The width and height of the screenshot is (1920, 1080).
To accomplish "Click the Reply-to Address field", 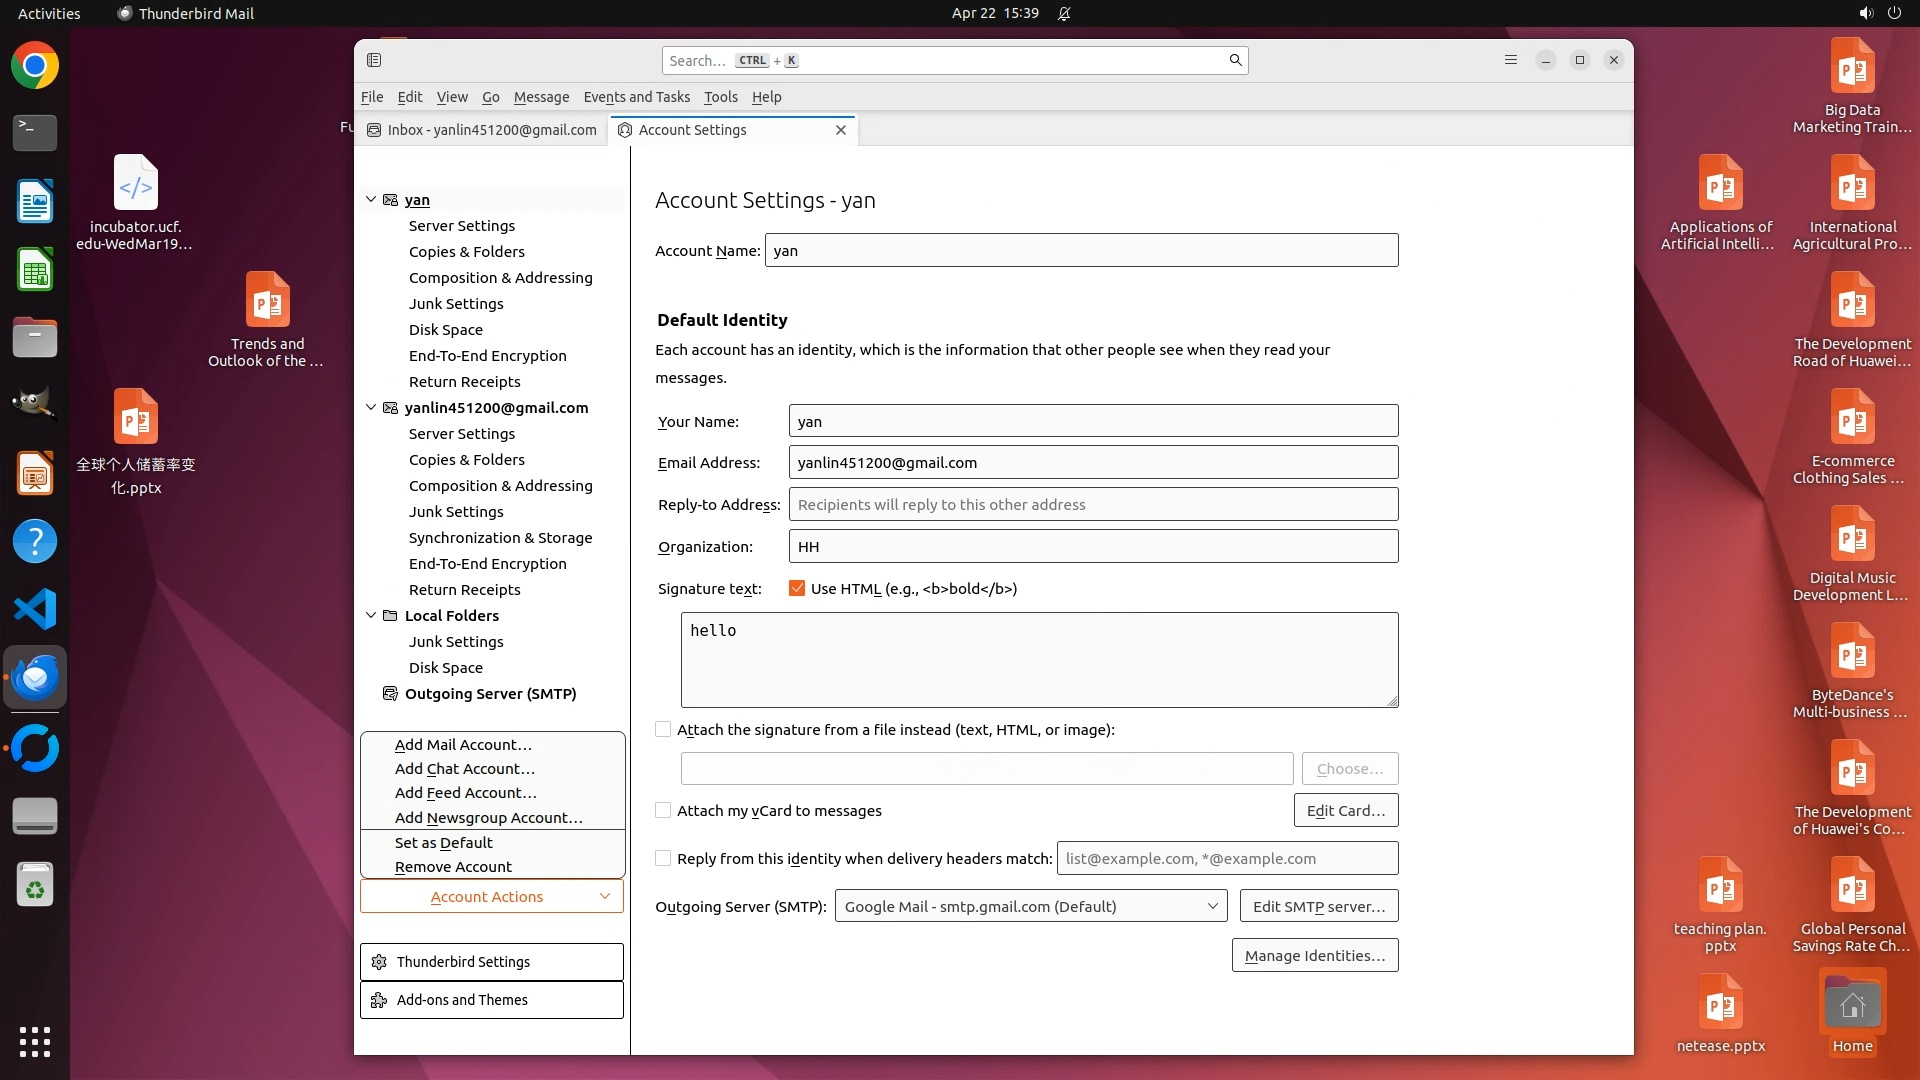I will (x=1092, y=505).
